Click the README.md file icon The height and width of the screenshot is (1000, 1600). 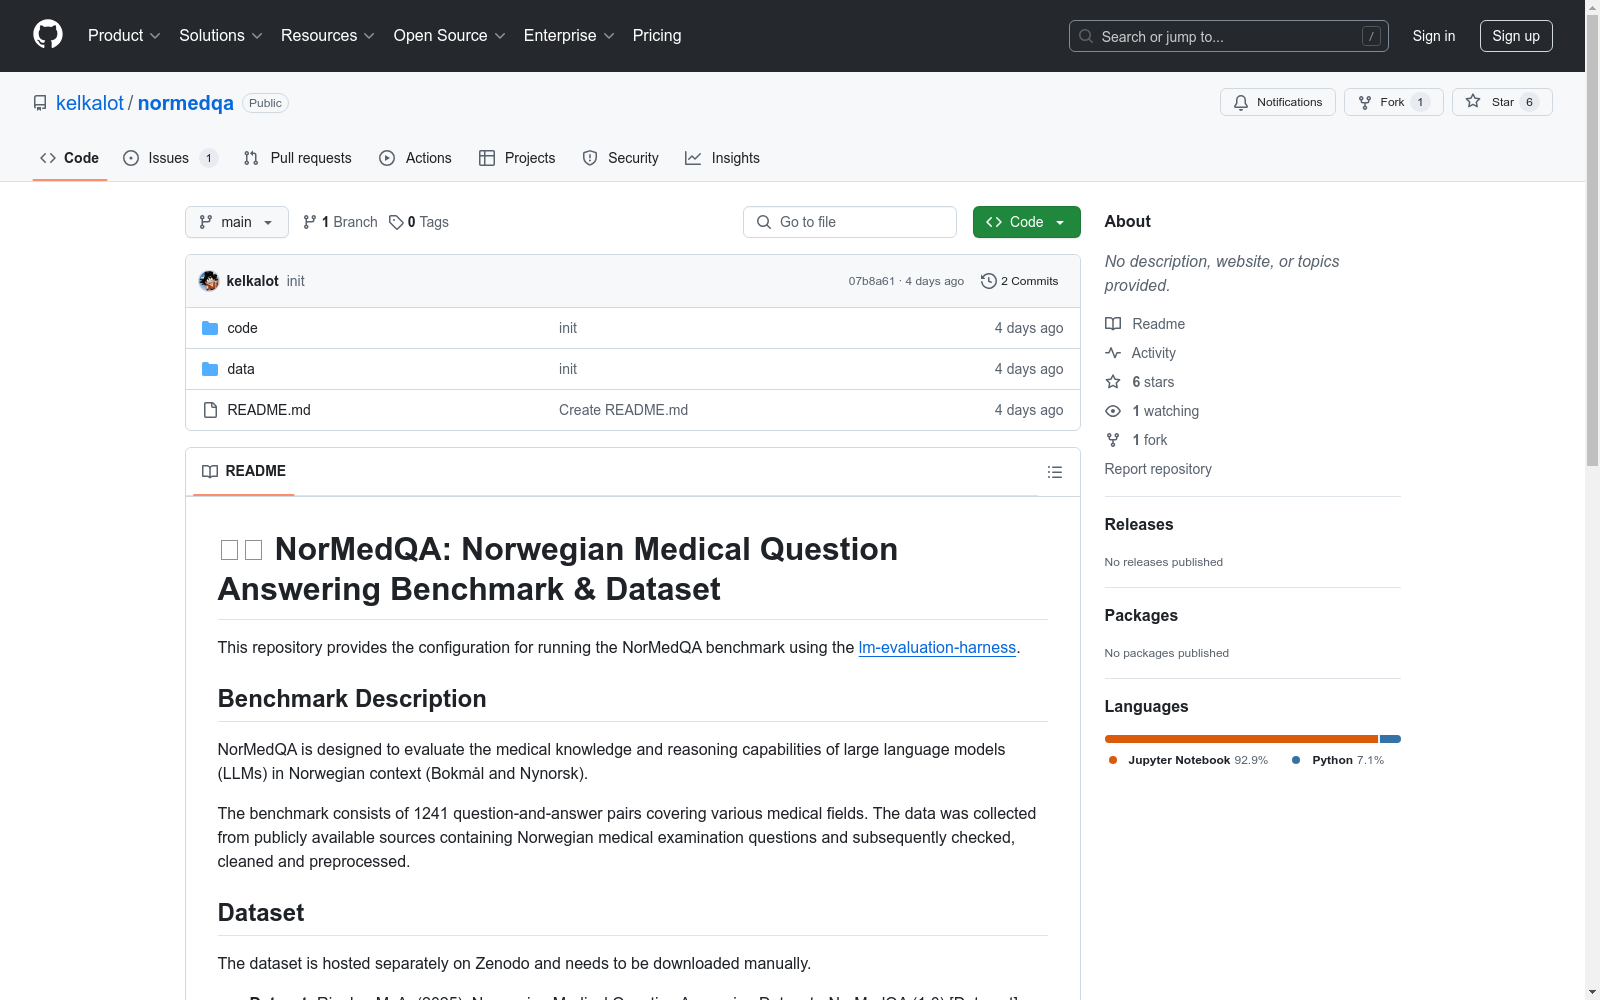pyautogui.click(x=210, y=410)
